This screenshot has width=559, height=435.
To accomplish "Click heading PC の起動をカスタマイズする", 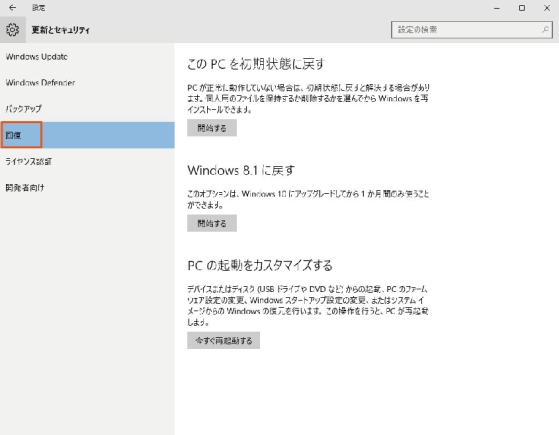I will pyautogui.click(x=260, y=265).
